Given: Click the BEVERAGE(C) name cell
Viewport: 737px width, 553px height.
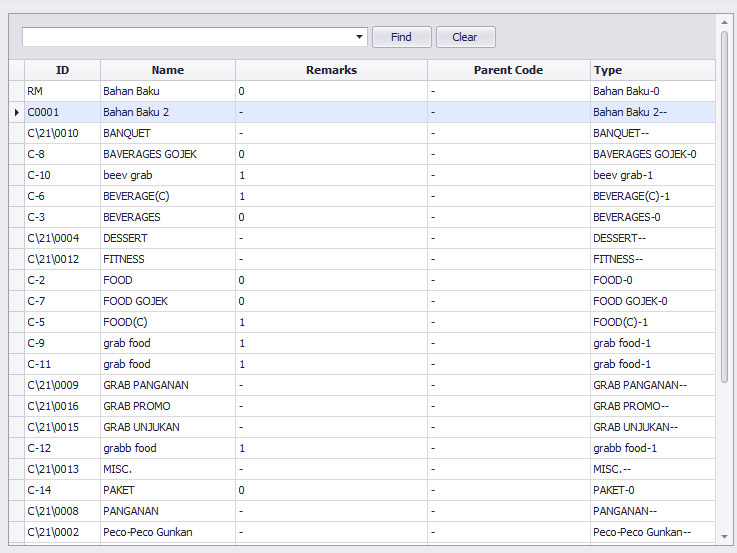Looking at the screenshot, I should 168,196.
